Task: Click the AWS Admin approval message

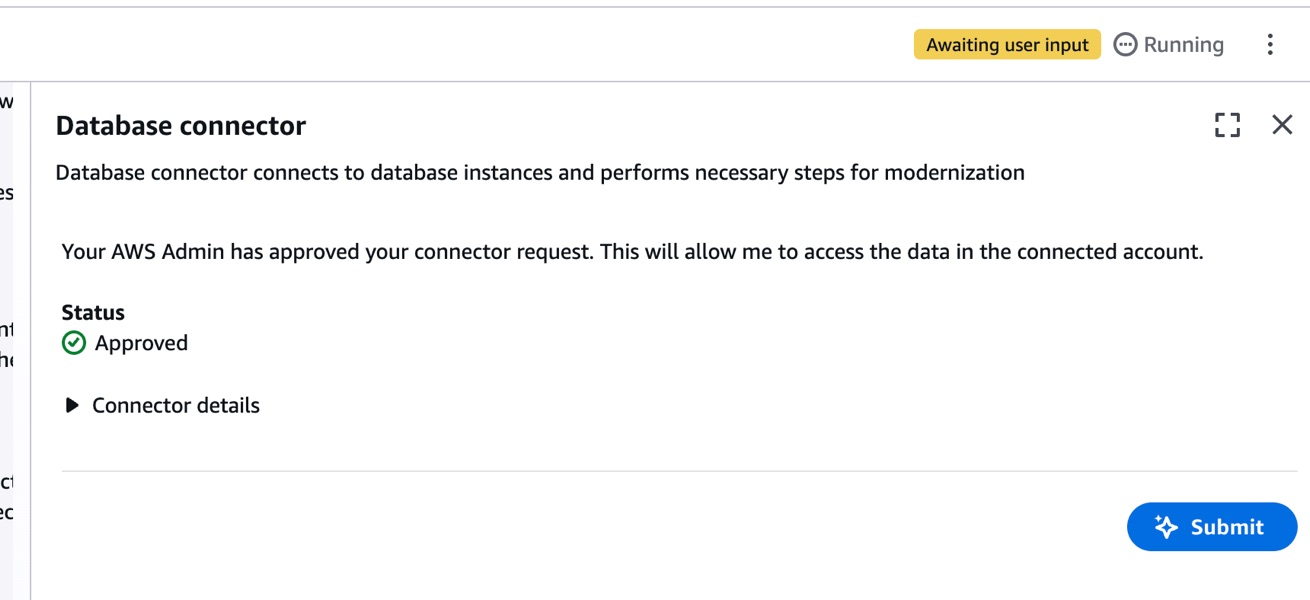Action: 632,252
